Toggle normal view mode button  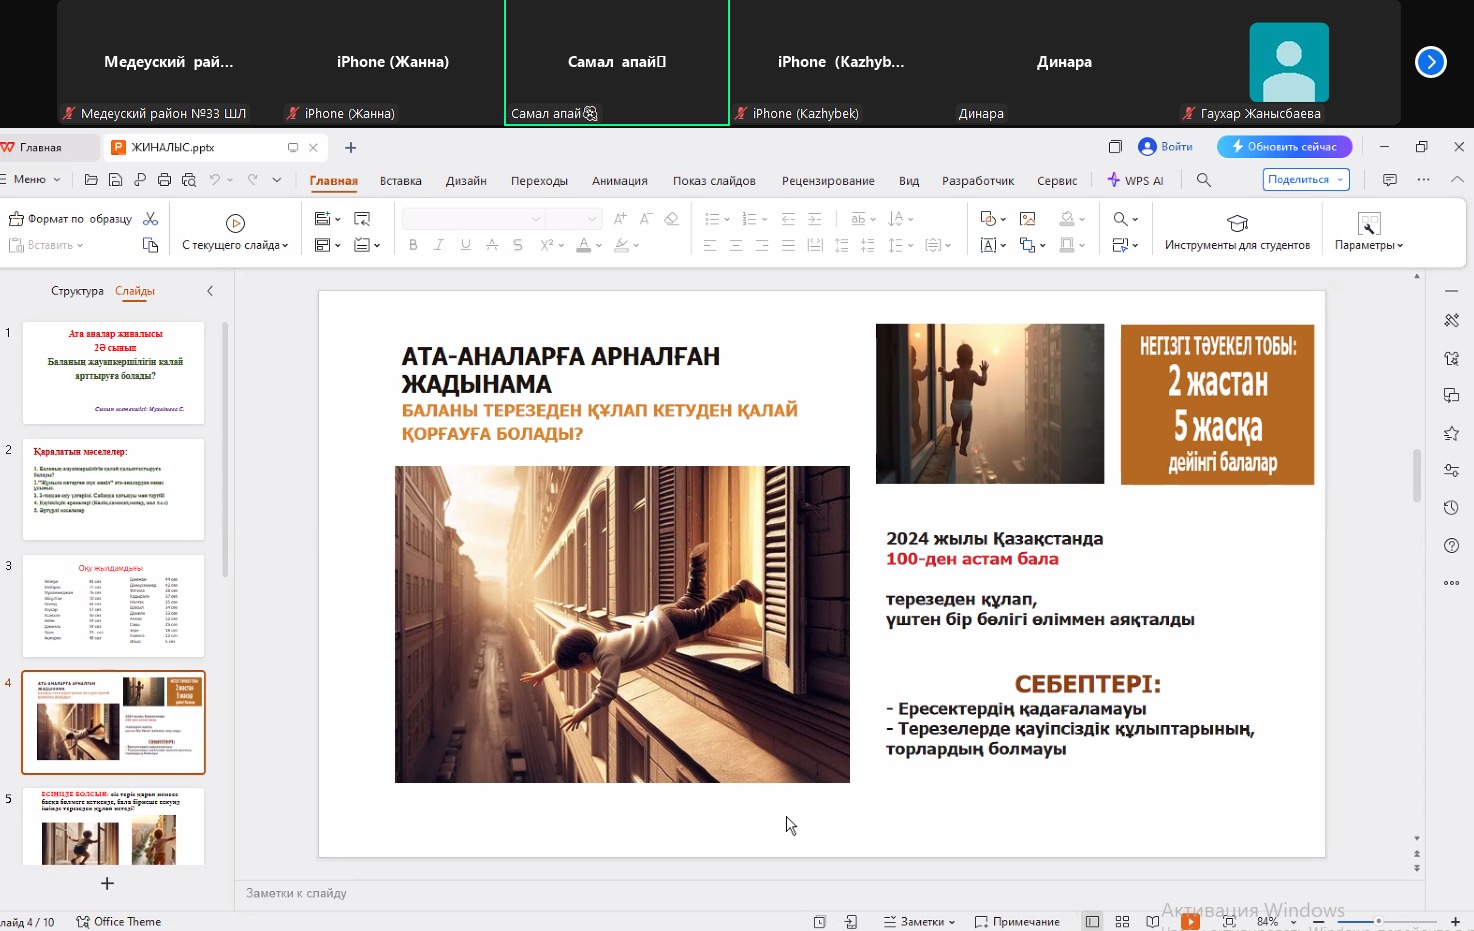click(1092, 921)
